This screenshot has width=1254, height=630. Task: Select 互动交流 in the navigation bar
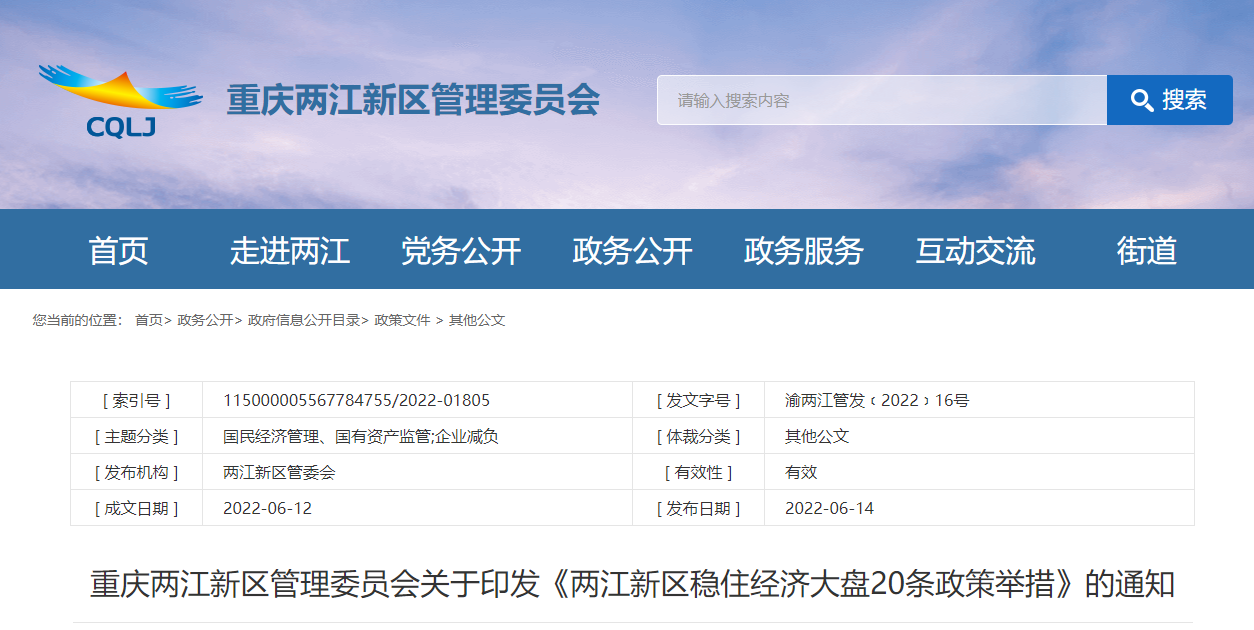coord(975,250)
